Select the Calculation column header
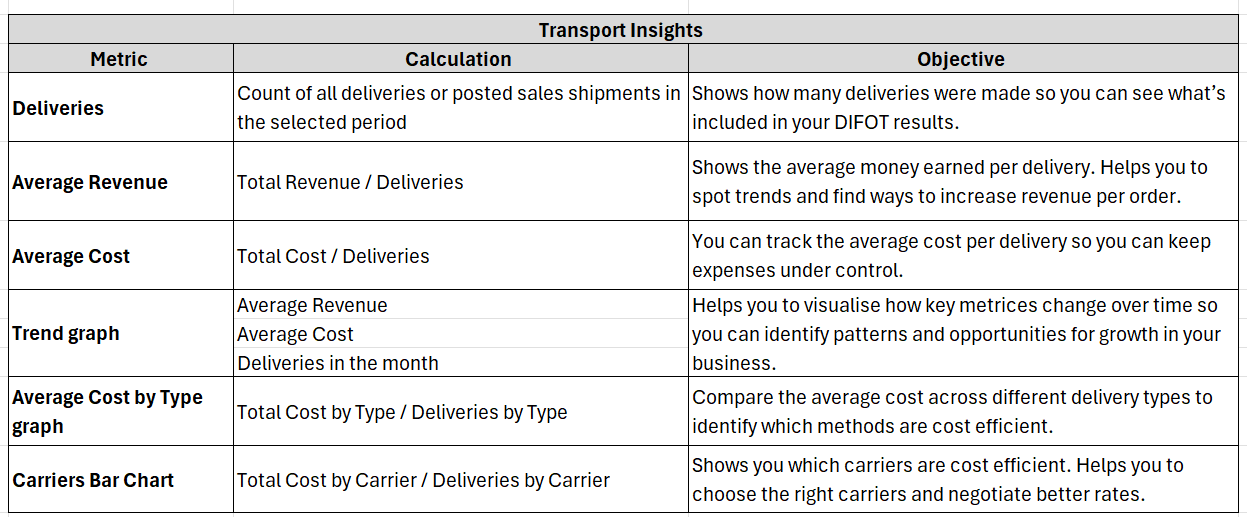The image size is (1247, 517). [458, 59]
